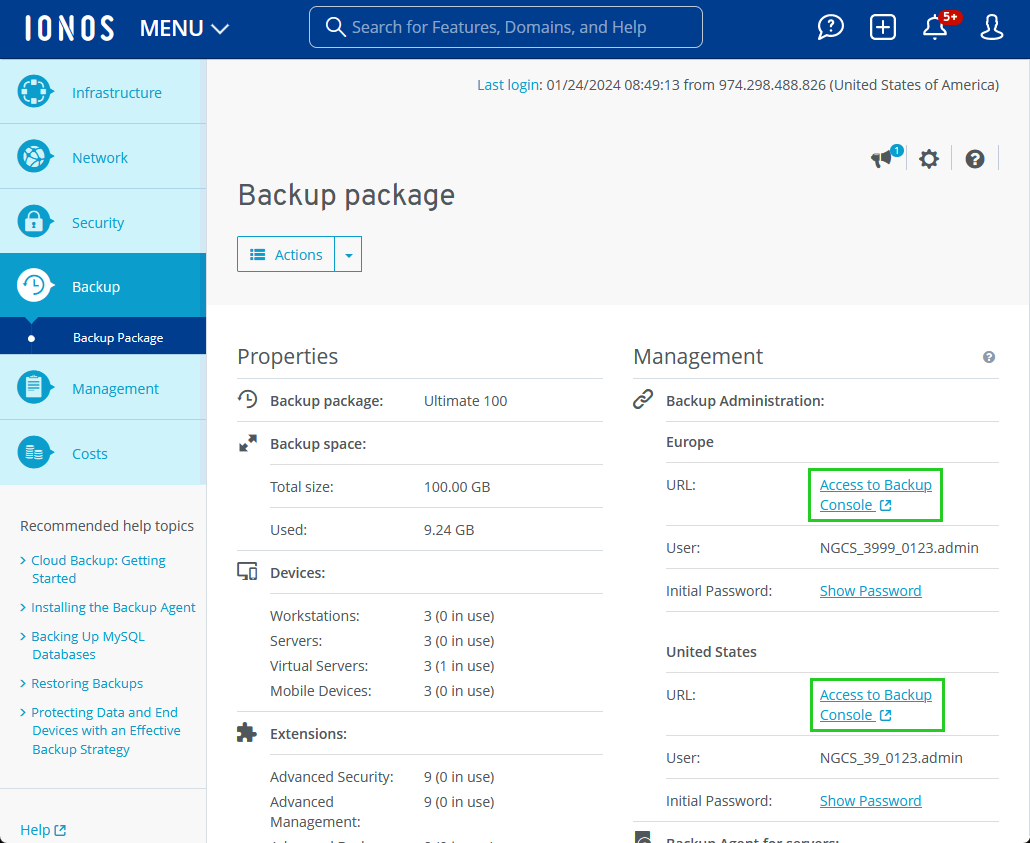
Task: Open the Network sidebar menu
Action: (100, 158)
